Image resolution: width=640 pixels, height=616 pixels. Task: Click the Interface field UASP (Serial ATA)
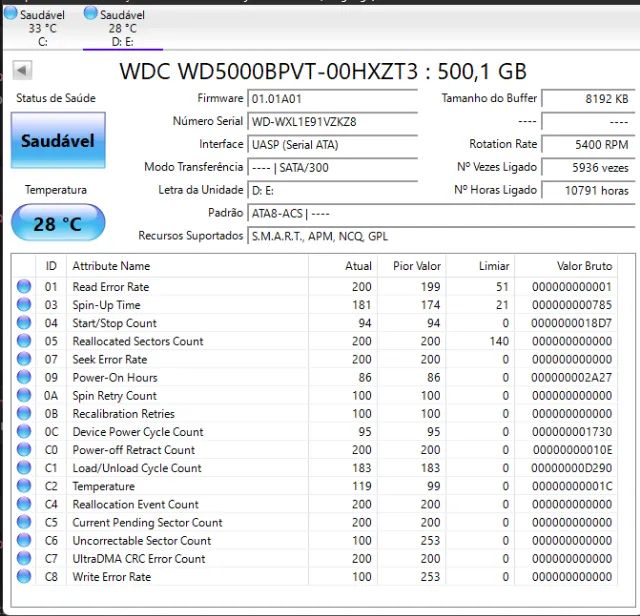tap(332, 145)
